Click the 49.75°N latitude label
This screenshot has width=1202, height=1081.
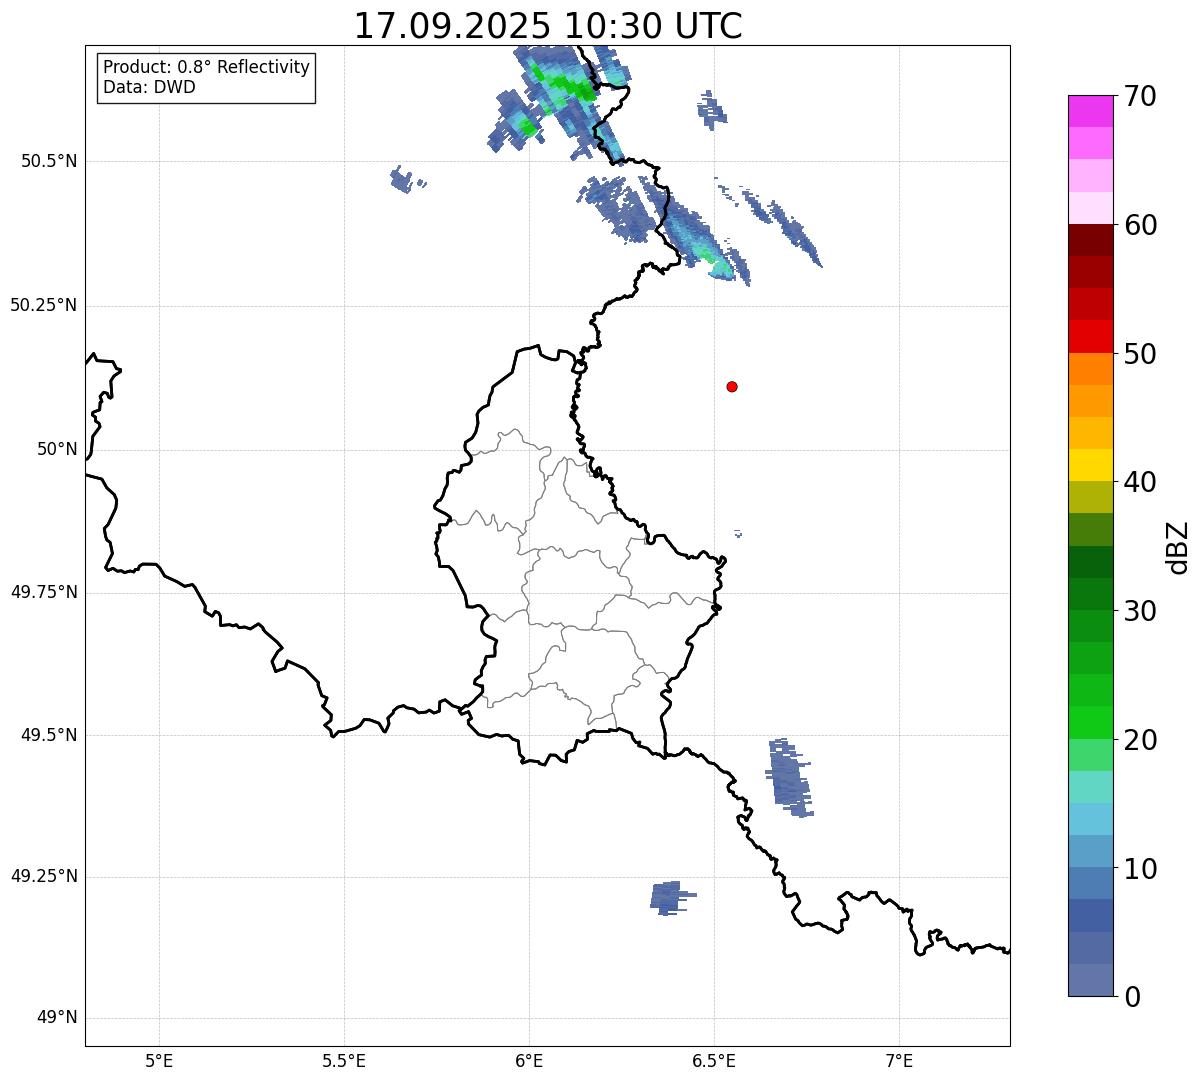coord(44,592)
